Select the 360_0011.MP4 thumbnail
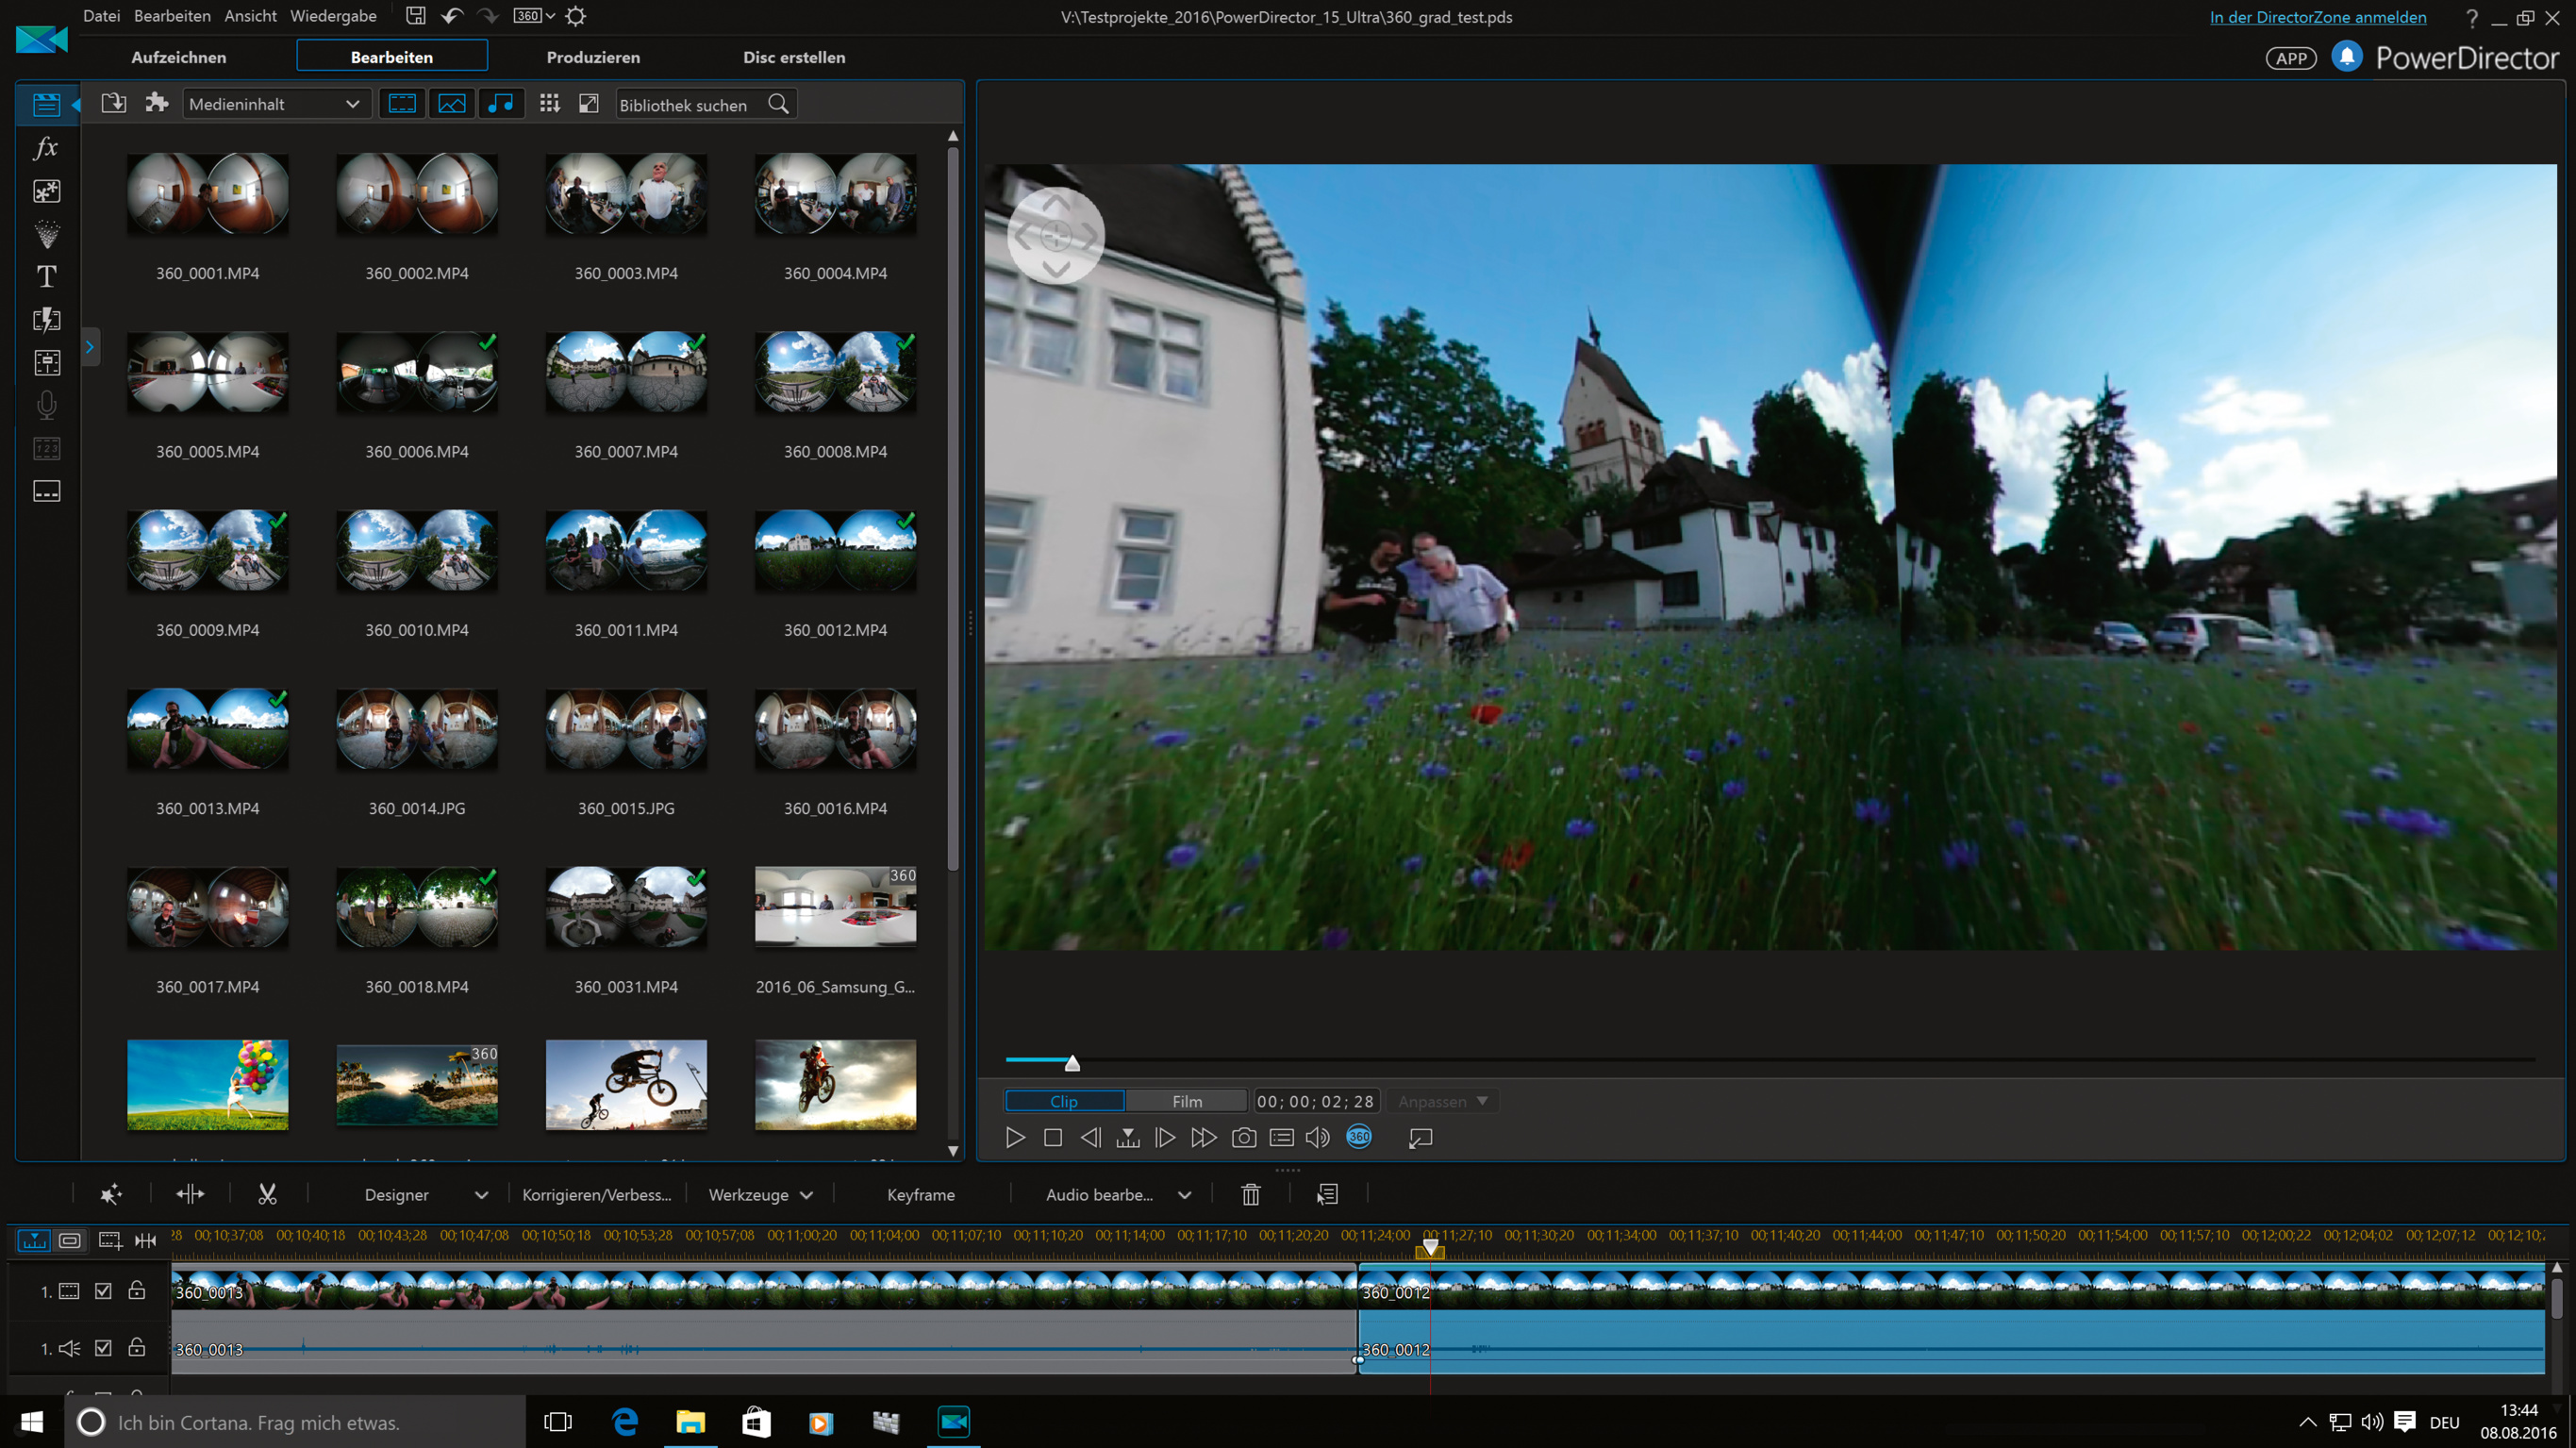 click(x=626, y=551)
